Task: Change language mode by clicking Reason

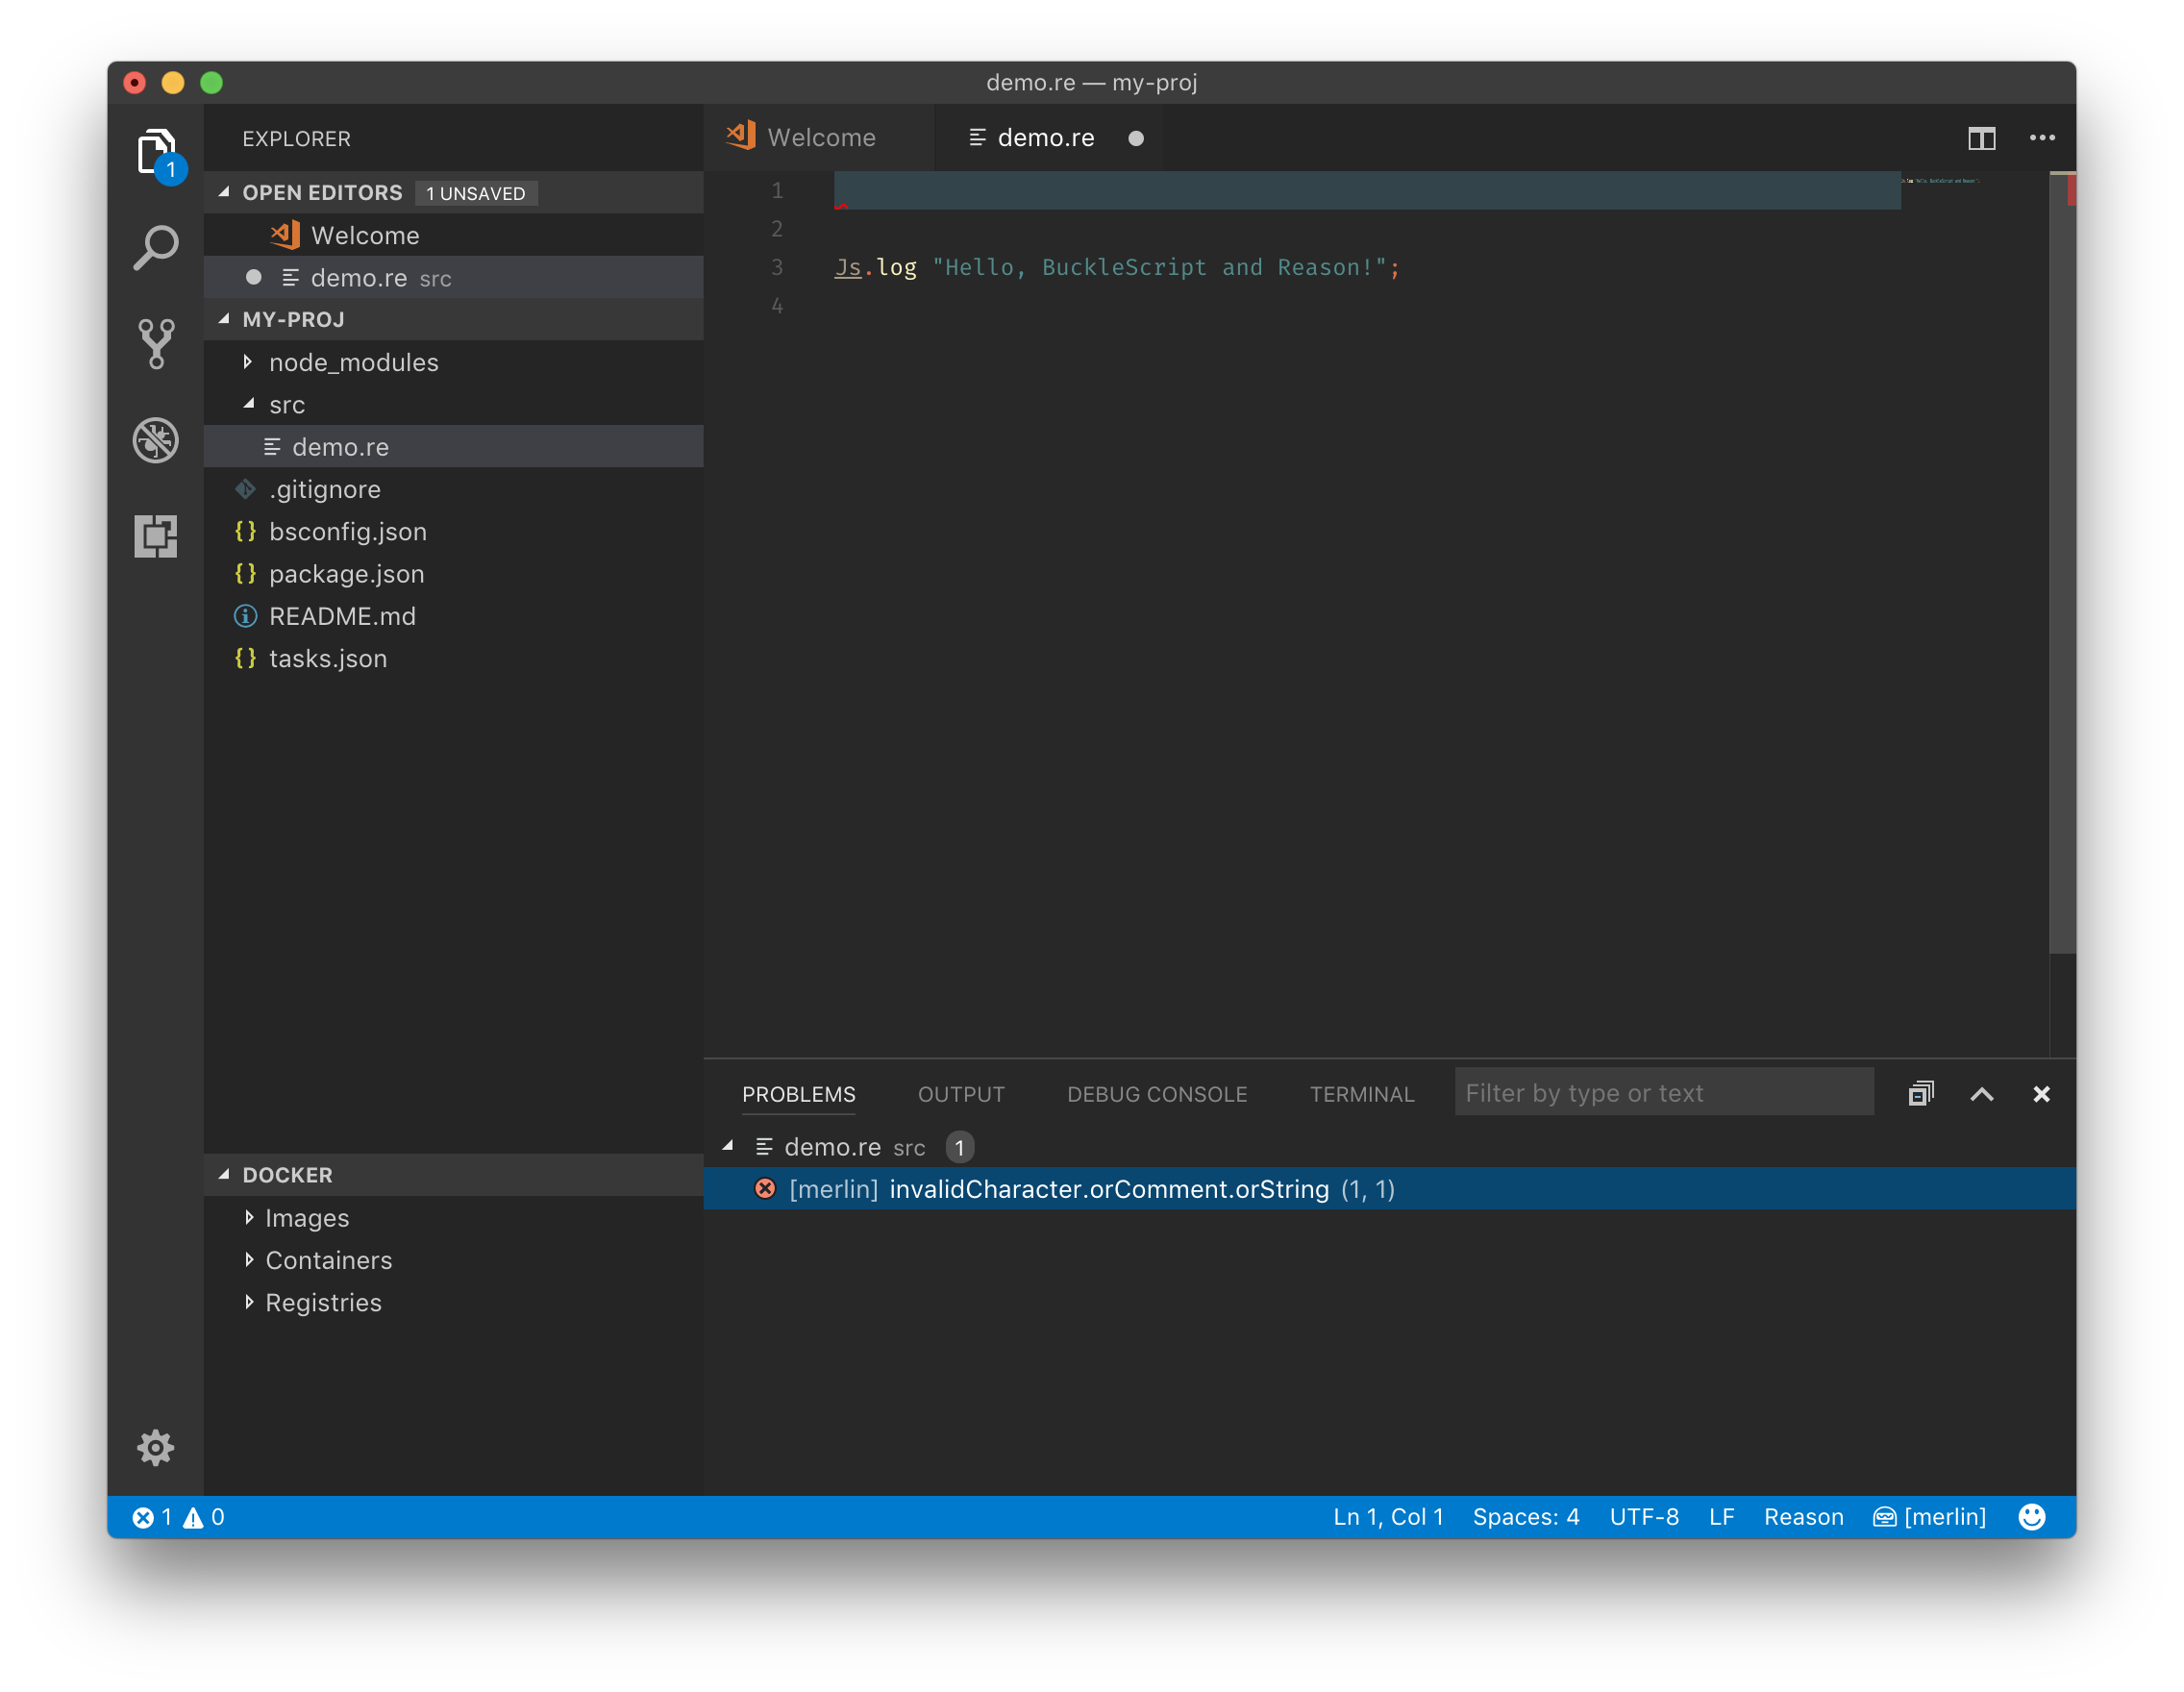Action: [1803, 1516]
